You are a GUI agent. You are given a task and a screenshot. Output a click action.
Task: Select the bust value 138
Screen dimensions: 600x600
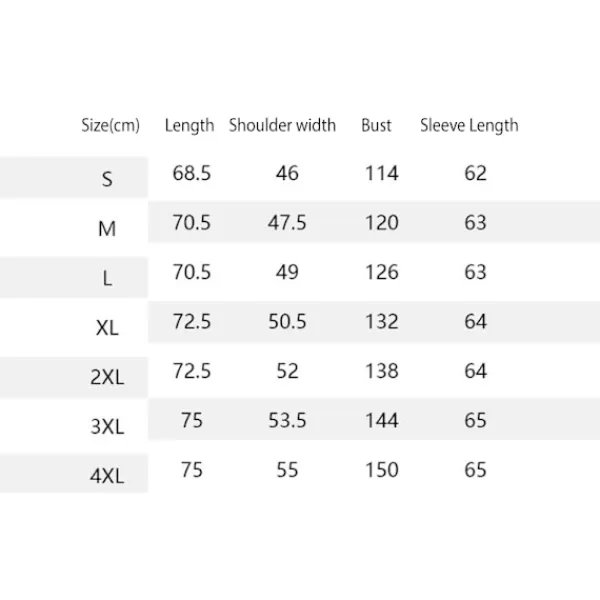click(x=381, y=371)
